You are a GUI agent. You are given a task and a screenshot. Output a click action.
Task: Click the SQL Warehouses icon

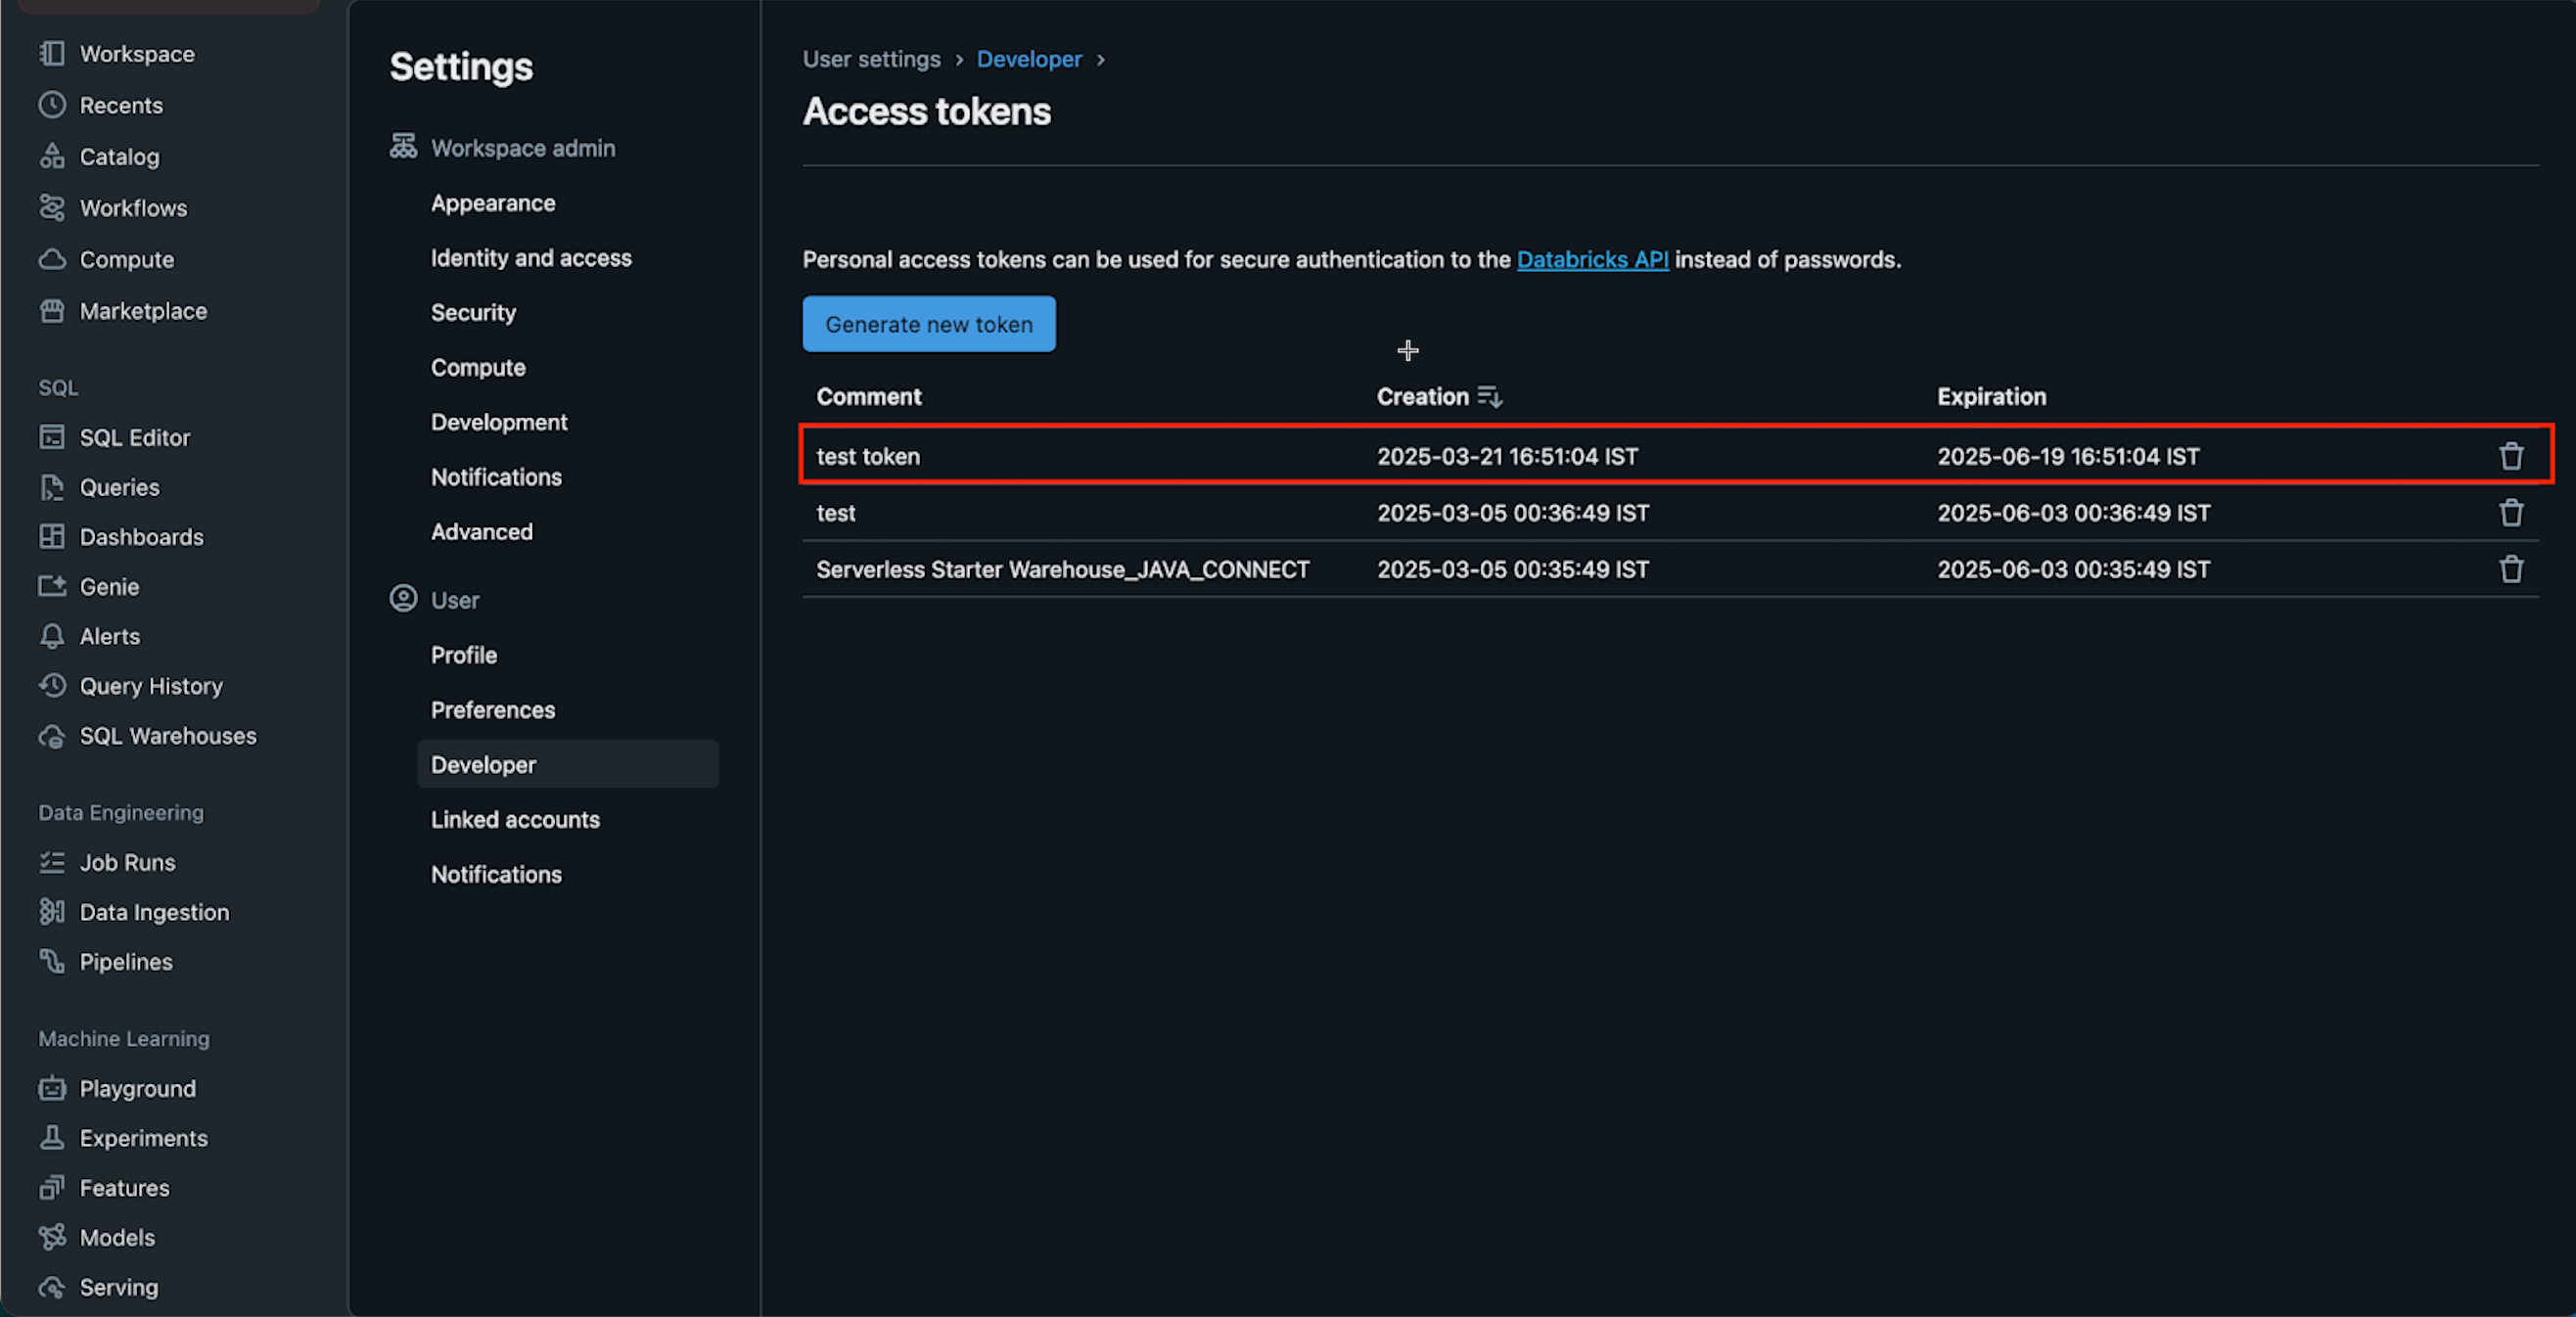(52, 736)
